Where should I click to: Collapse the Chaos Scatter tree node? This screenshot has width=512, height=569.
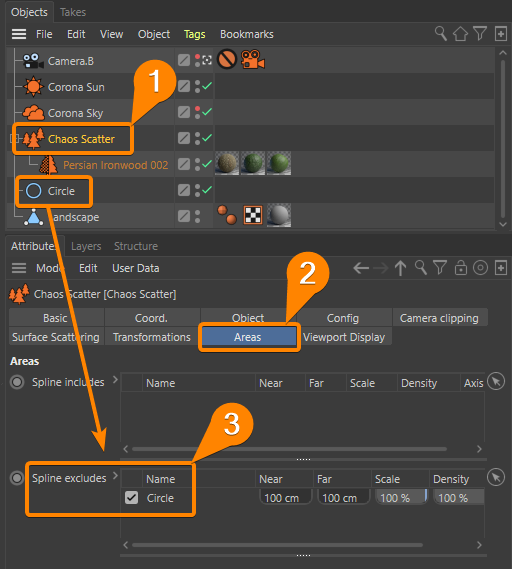[14, 138]
